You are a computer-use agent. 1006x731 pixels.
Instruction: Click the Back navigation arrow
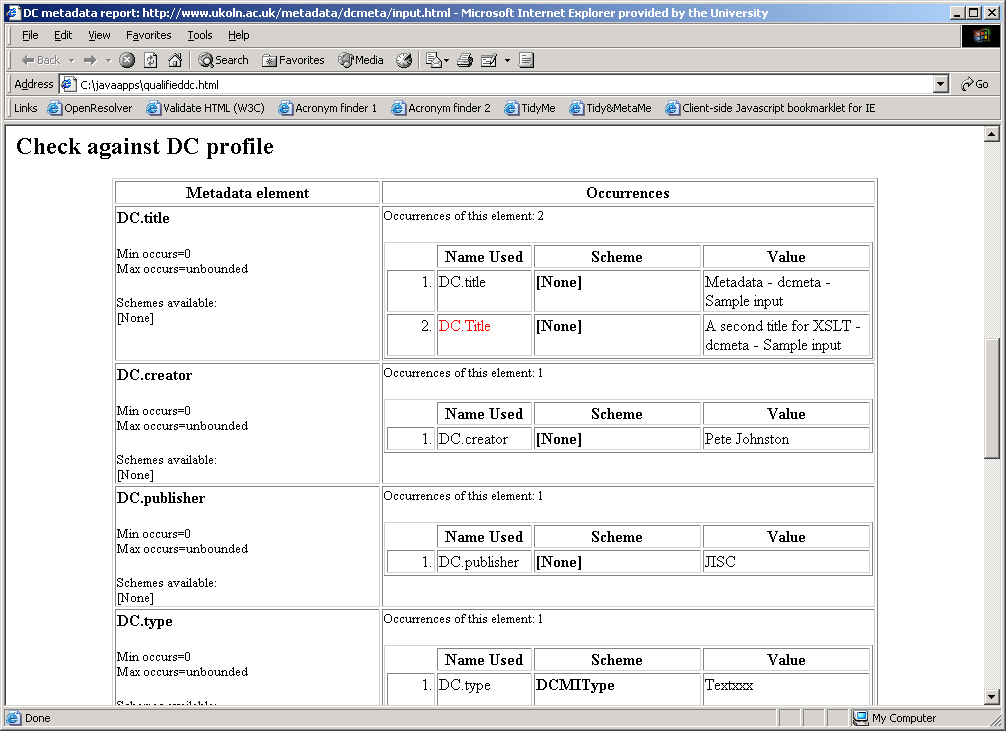[30, 59]
